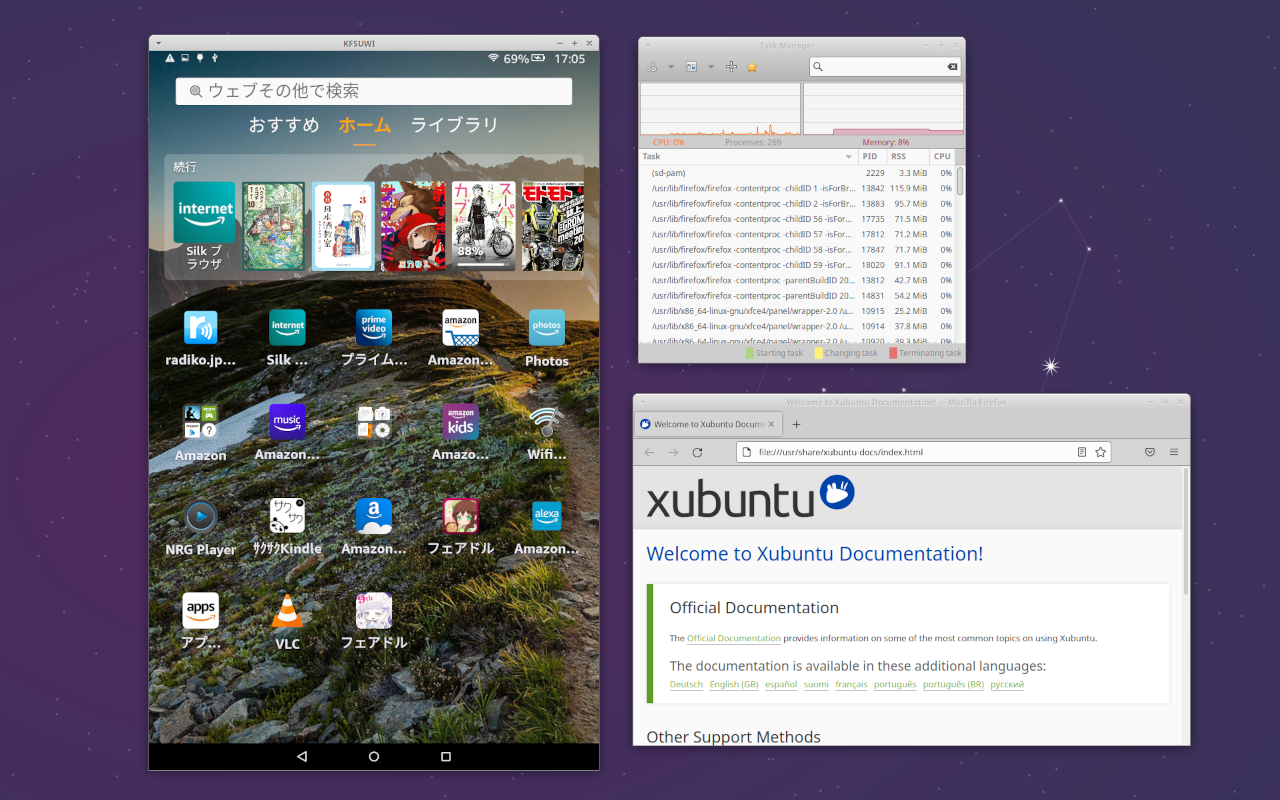1280x800 pixels.
Task: Launch Prime Video app
Action: 374,327
